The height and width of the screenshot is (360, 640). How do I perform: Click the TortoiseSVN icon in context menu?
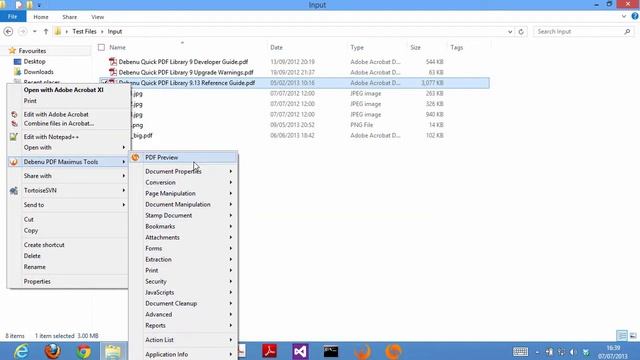click(x=13, y=191)
